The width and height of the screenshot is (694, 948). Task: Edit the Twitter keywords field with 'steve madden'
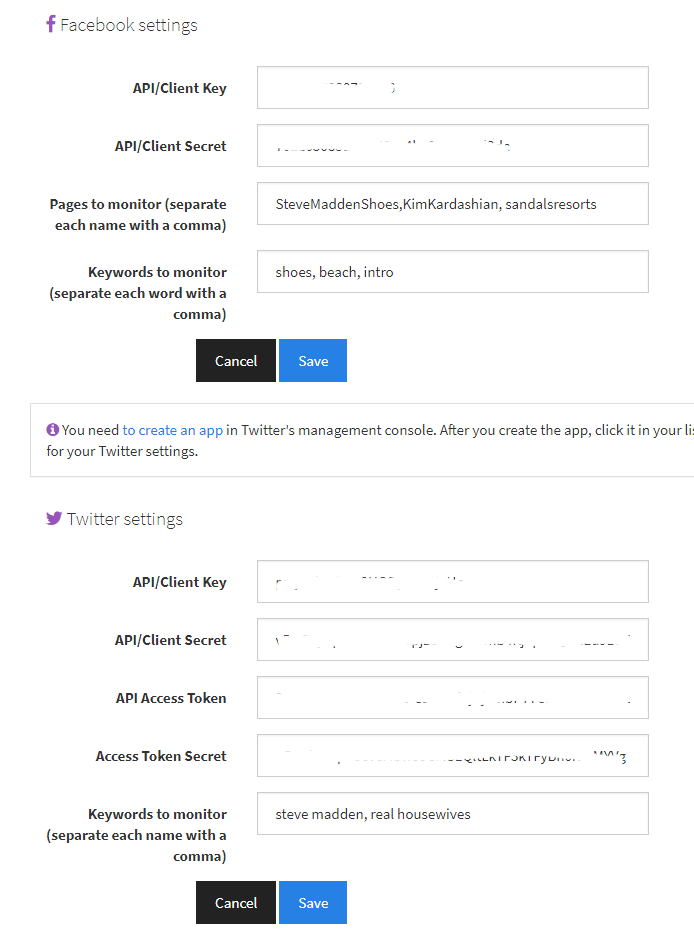[452, 814]
